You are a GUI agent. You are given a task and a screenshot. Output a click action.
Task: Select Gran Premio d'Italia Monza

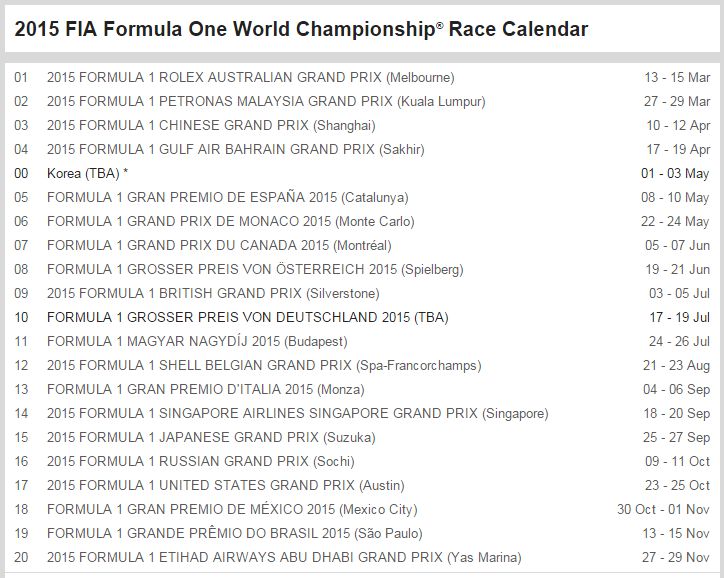pos(205,389)
